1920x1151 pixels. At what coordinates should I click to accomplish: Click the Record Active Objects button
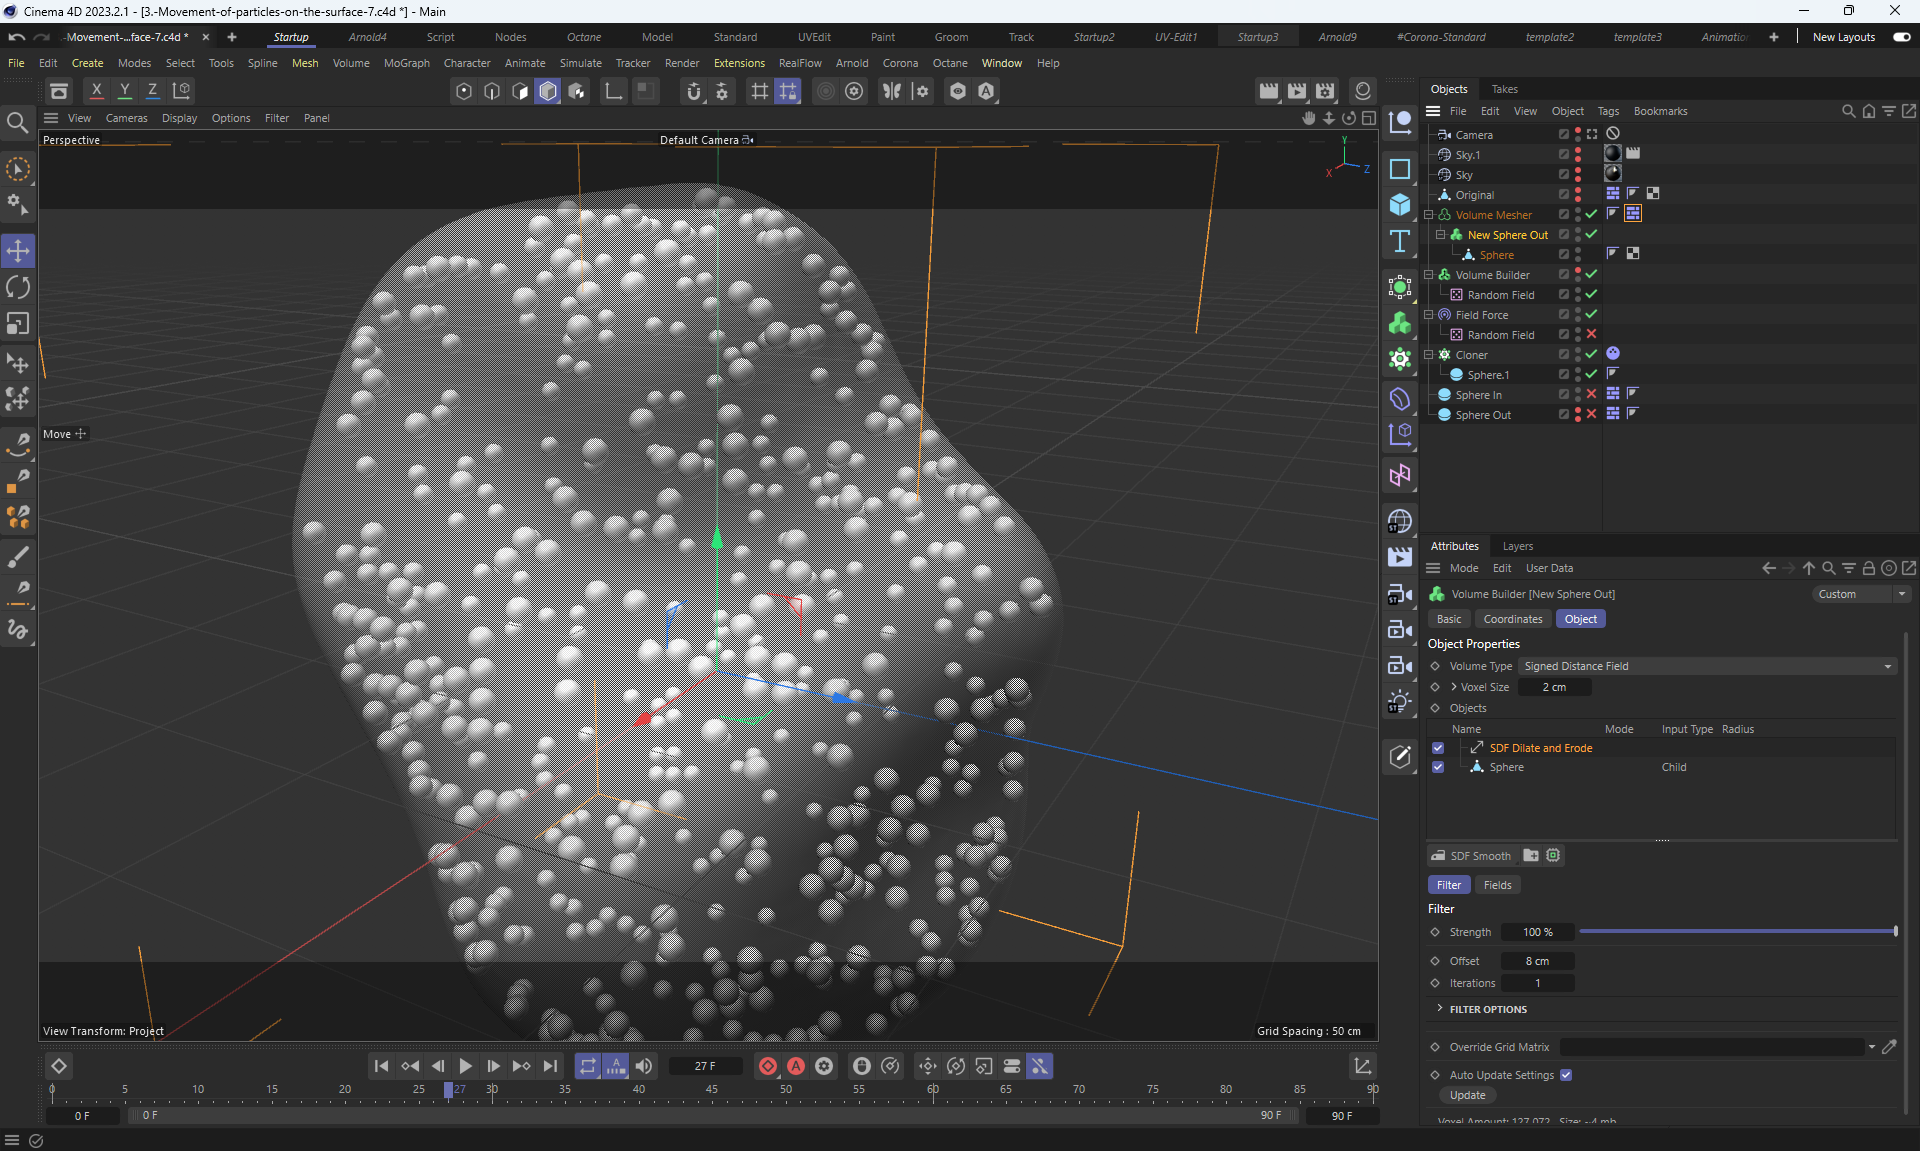(x=767, y=1066)
